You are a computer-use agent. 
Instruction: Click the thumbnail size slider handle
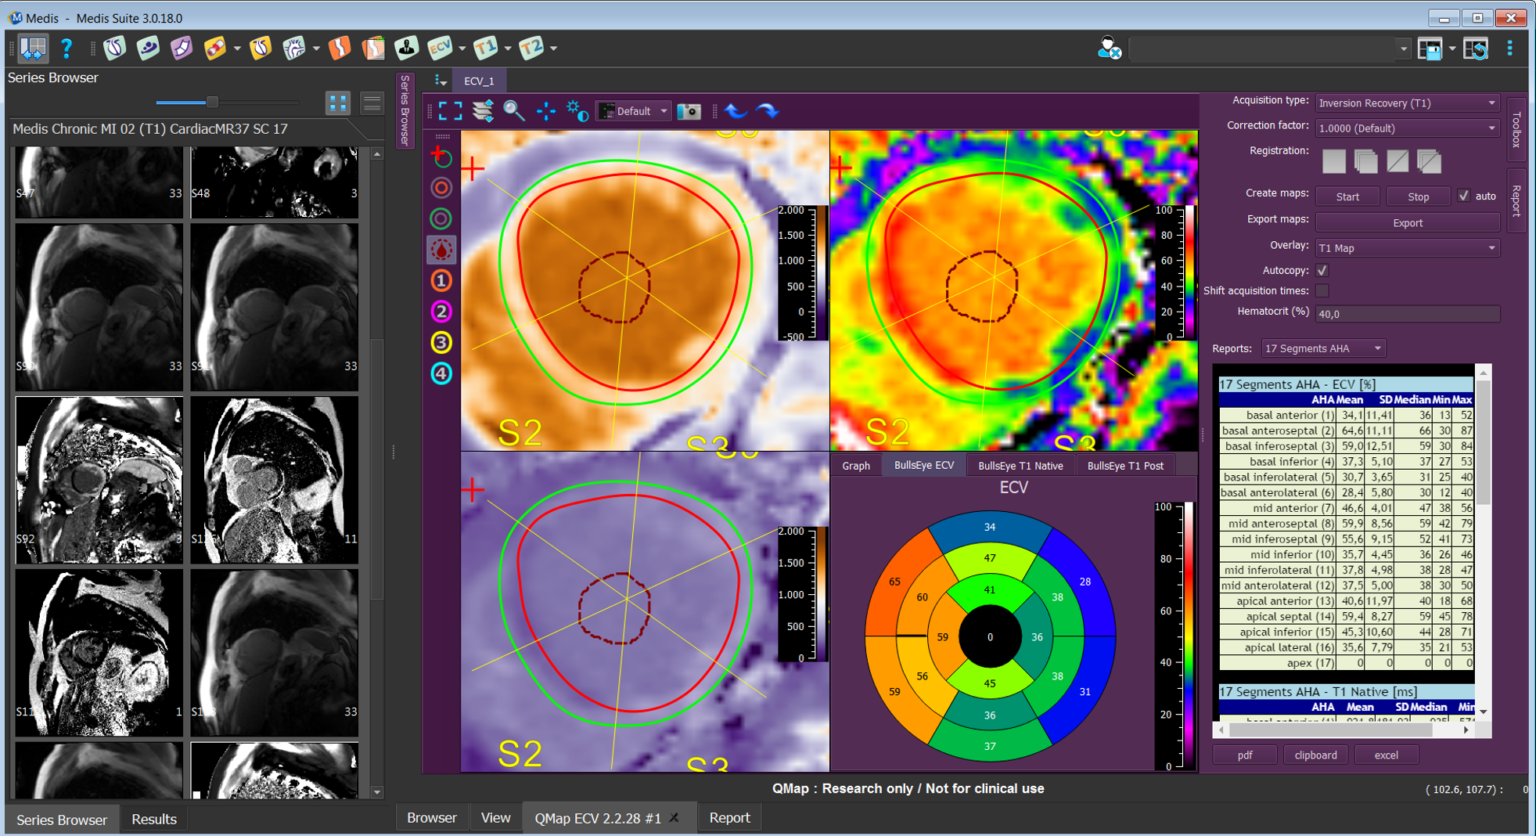(212, 102)
